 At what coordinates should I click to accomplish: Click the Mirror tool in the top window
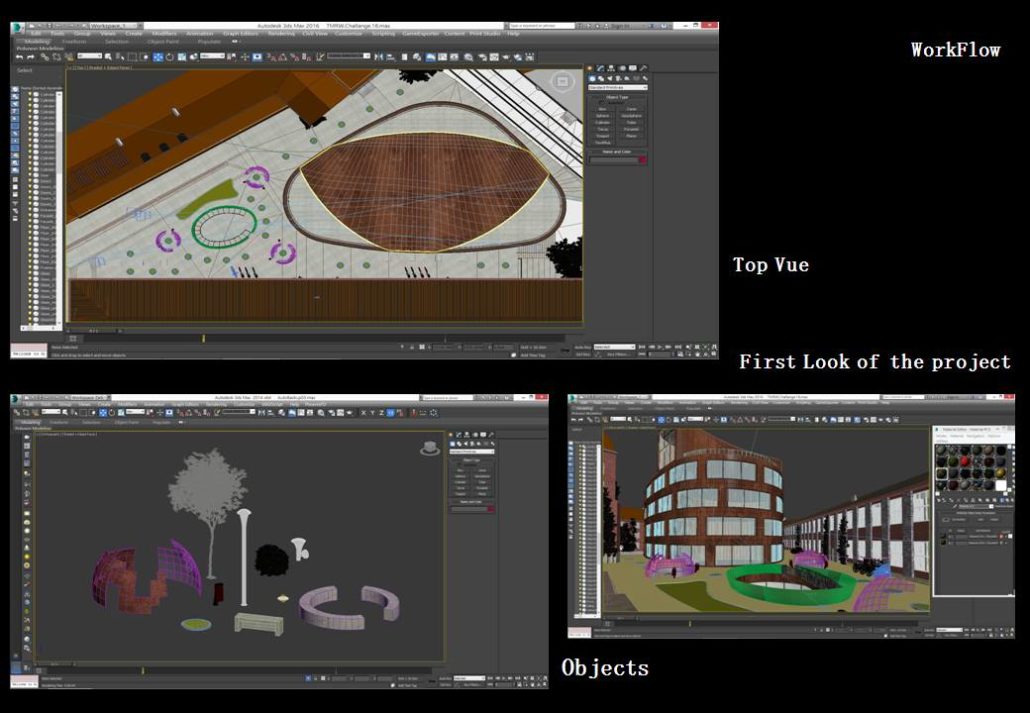(x=379, y=57)
